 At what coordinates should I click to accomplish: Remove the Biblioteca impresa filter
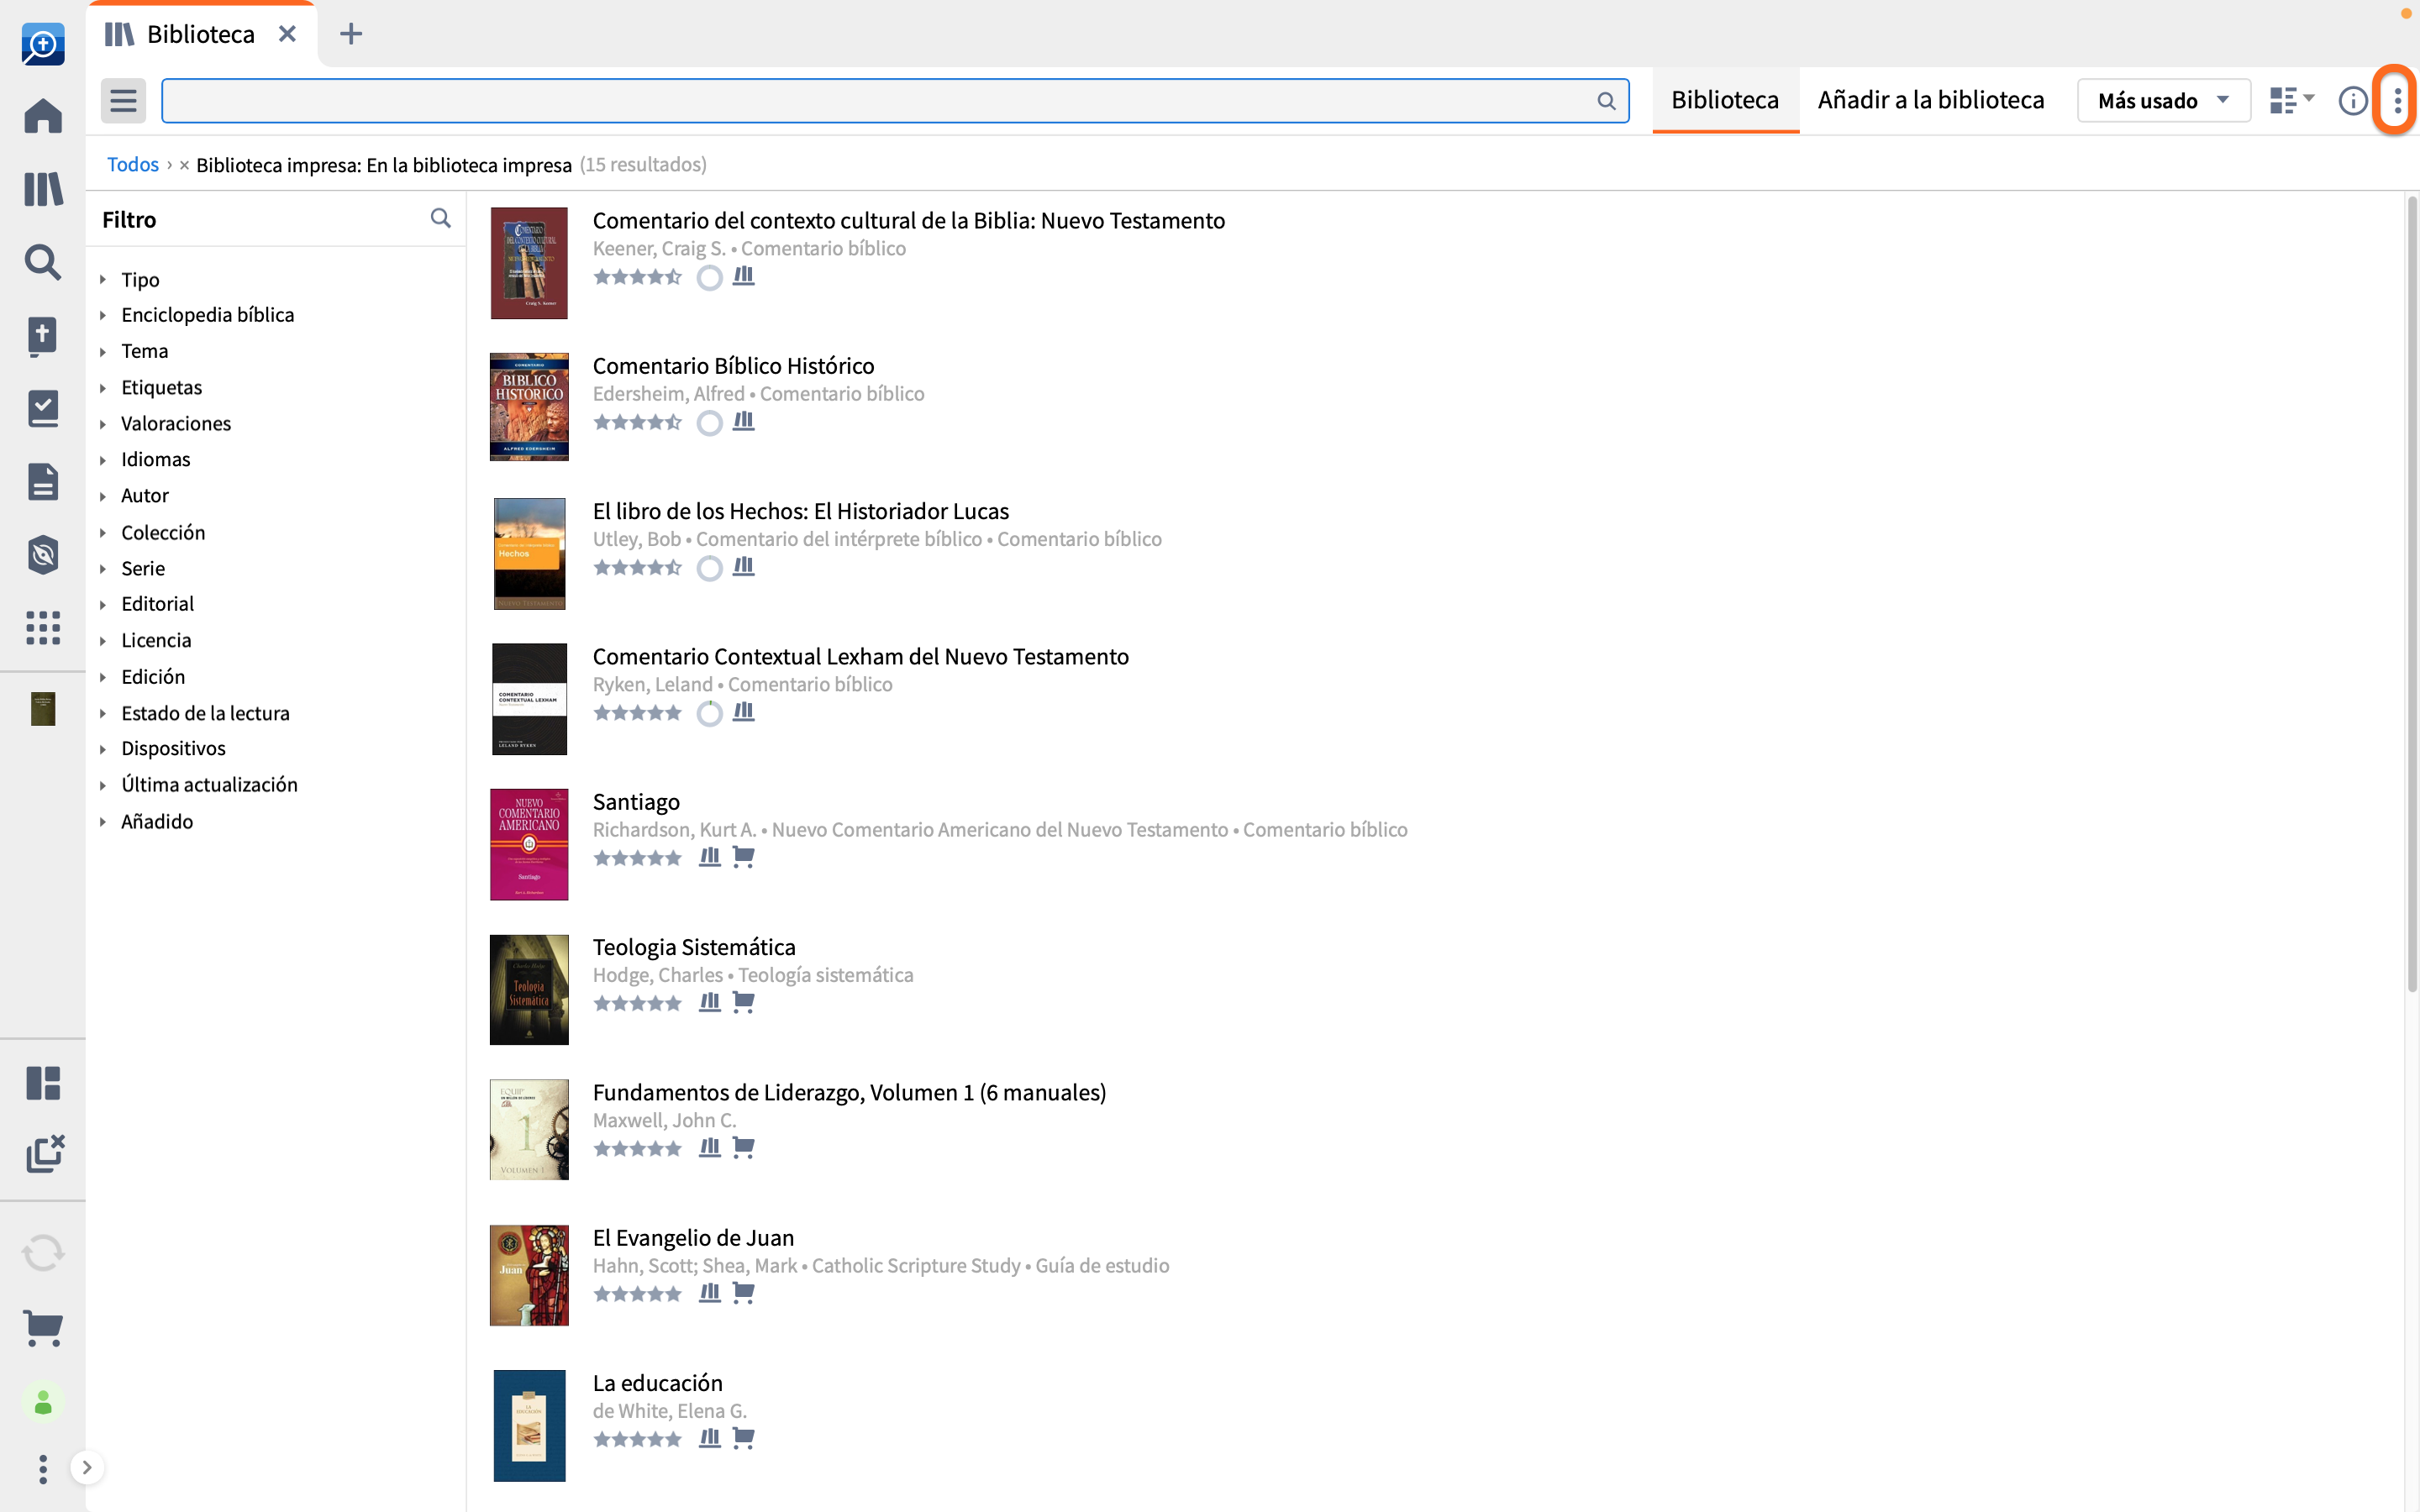point(184,166)
